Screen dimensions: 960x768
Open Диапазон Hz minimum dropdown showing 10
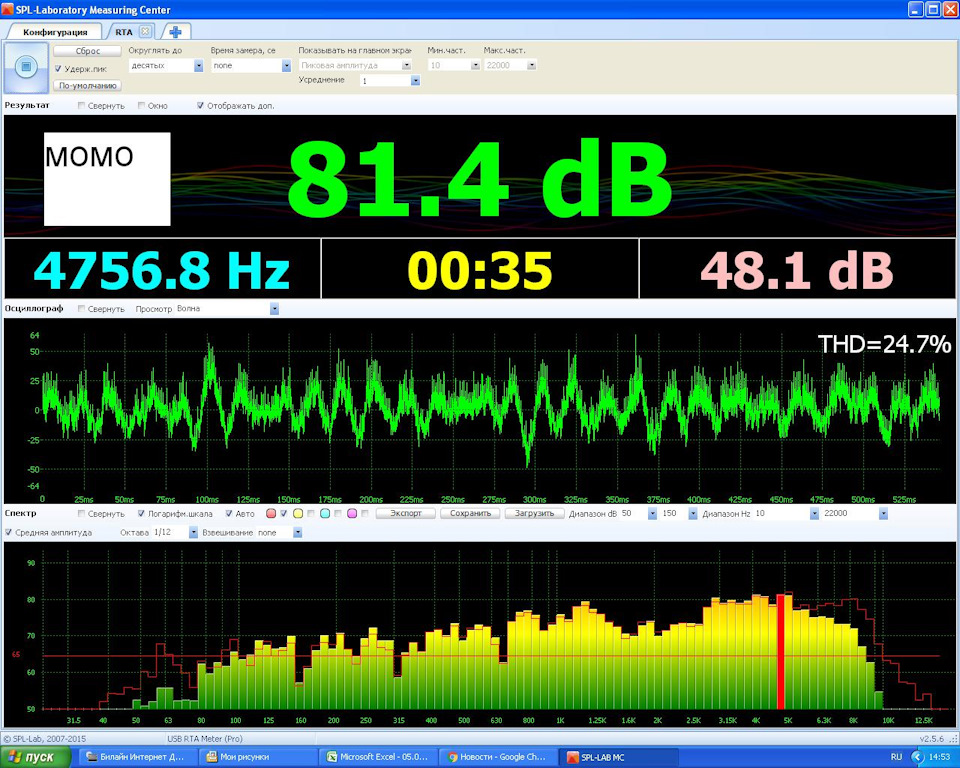pyautogui.click(x=814, y=513)
